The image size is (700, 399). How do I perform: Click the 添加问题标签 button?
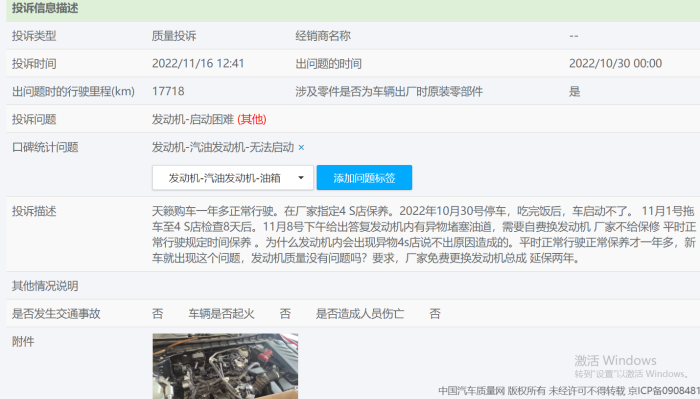(364, 178)
